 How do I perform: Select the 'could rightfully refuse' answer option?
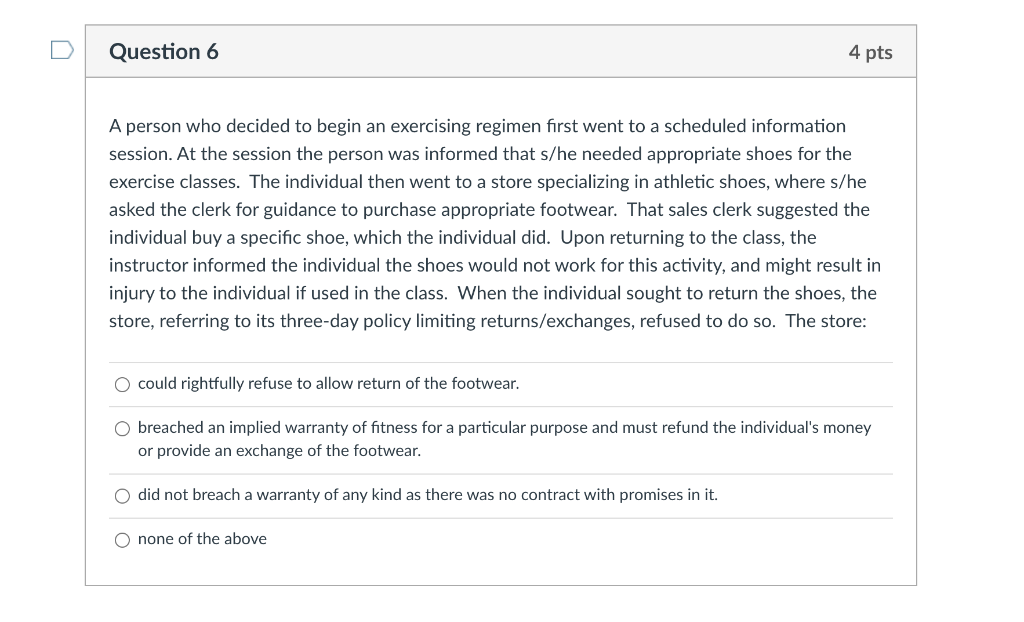point(122,383)
